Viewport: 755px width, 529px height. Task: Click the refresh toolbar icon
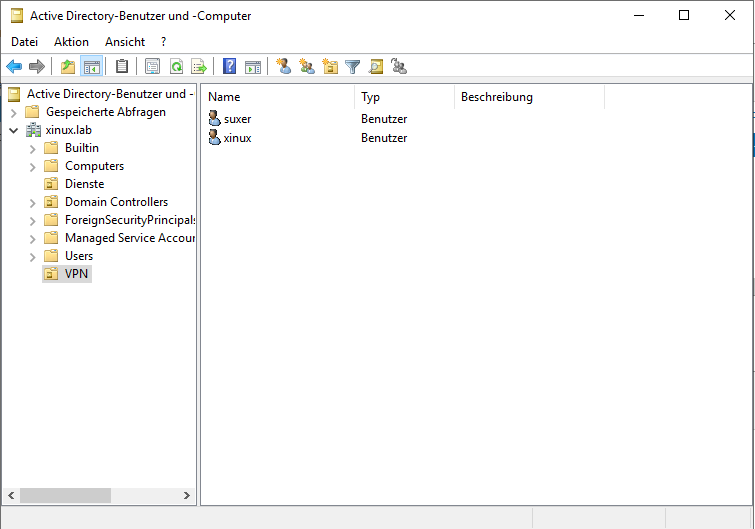pyautogui.click(x=176, y=67)
